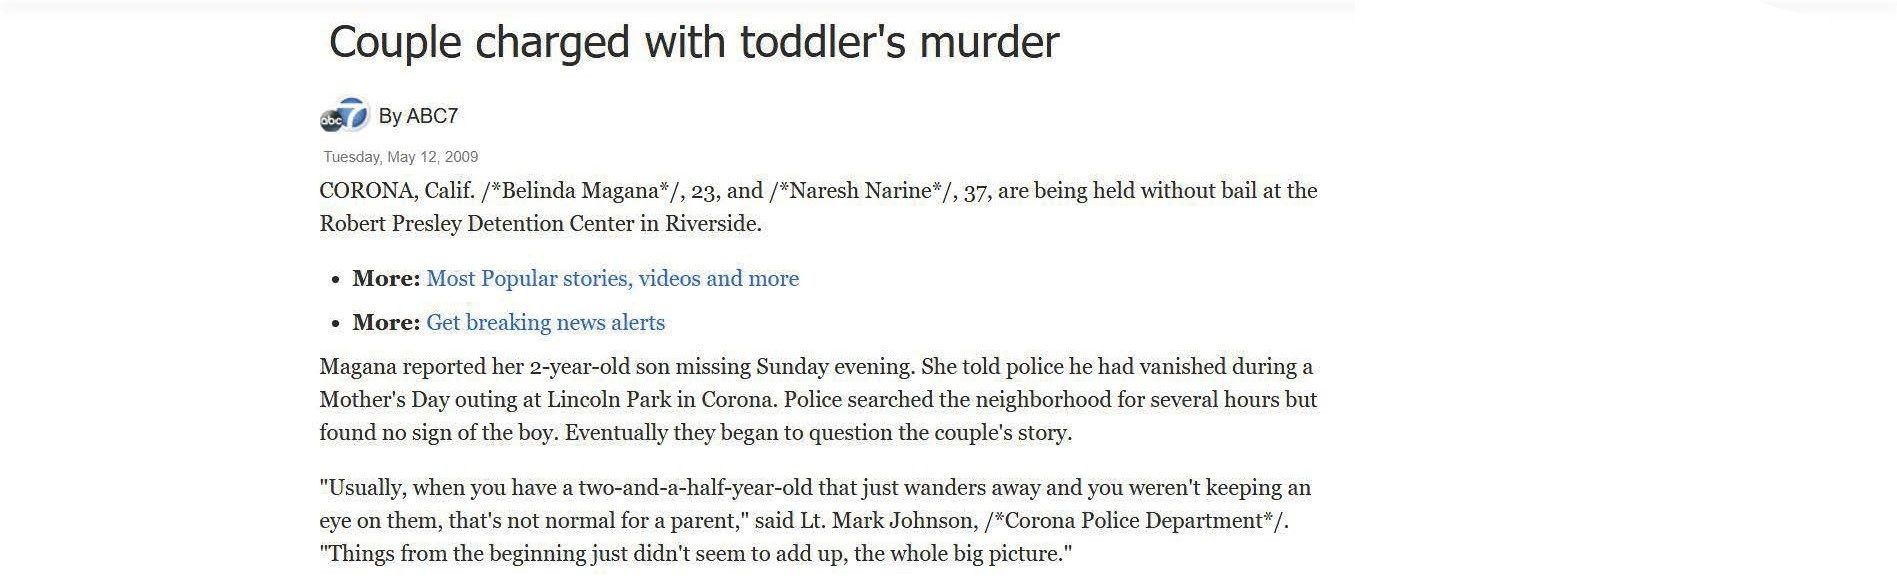The height and width of the screenshot is (576, 1897).
Task: Click the bullet before "Get breaking news alerts"
Action: (336, 324)
